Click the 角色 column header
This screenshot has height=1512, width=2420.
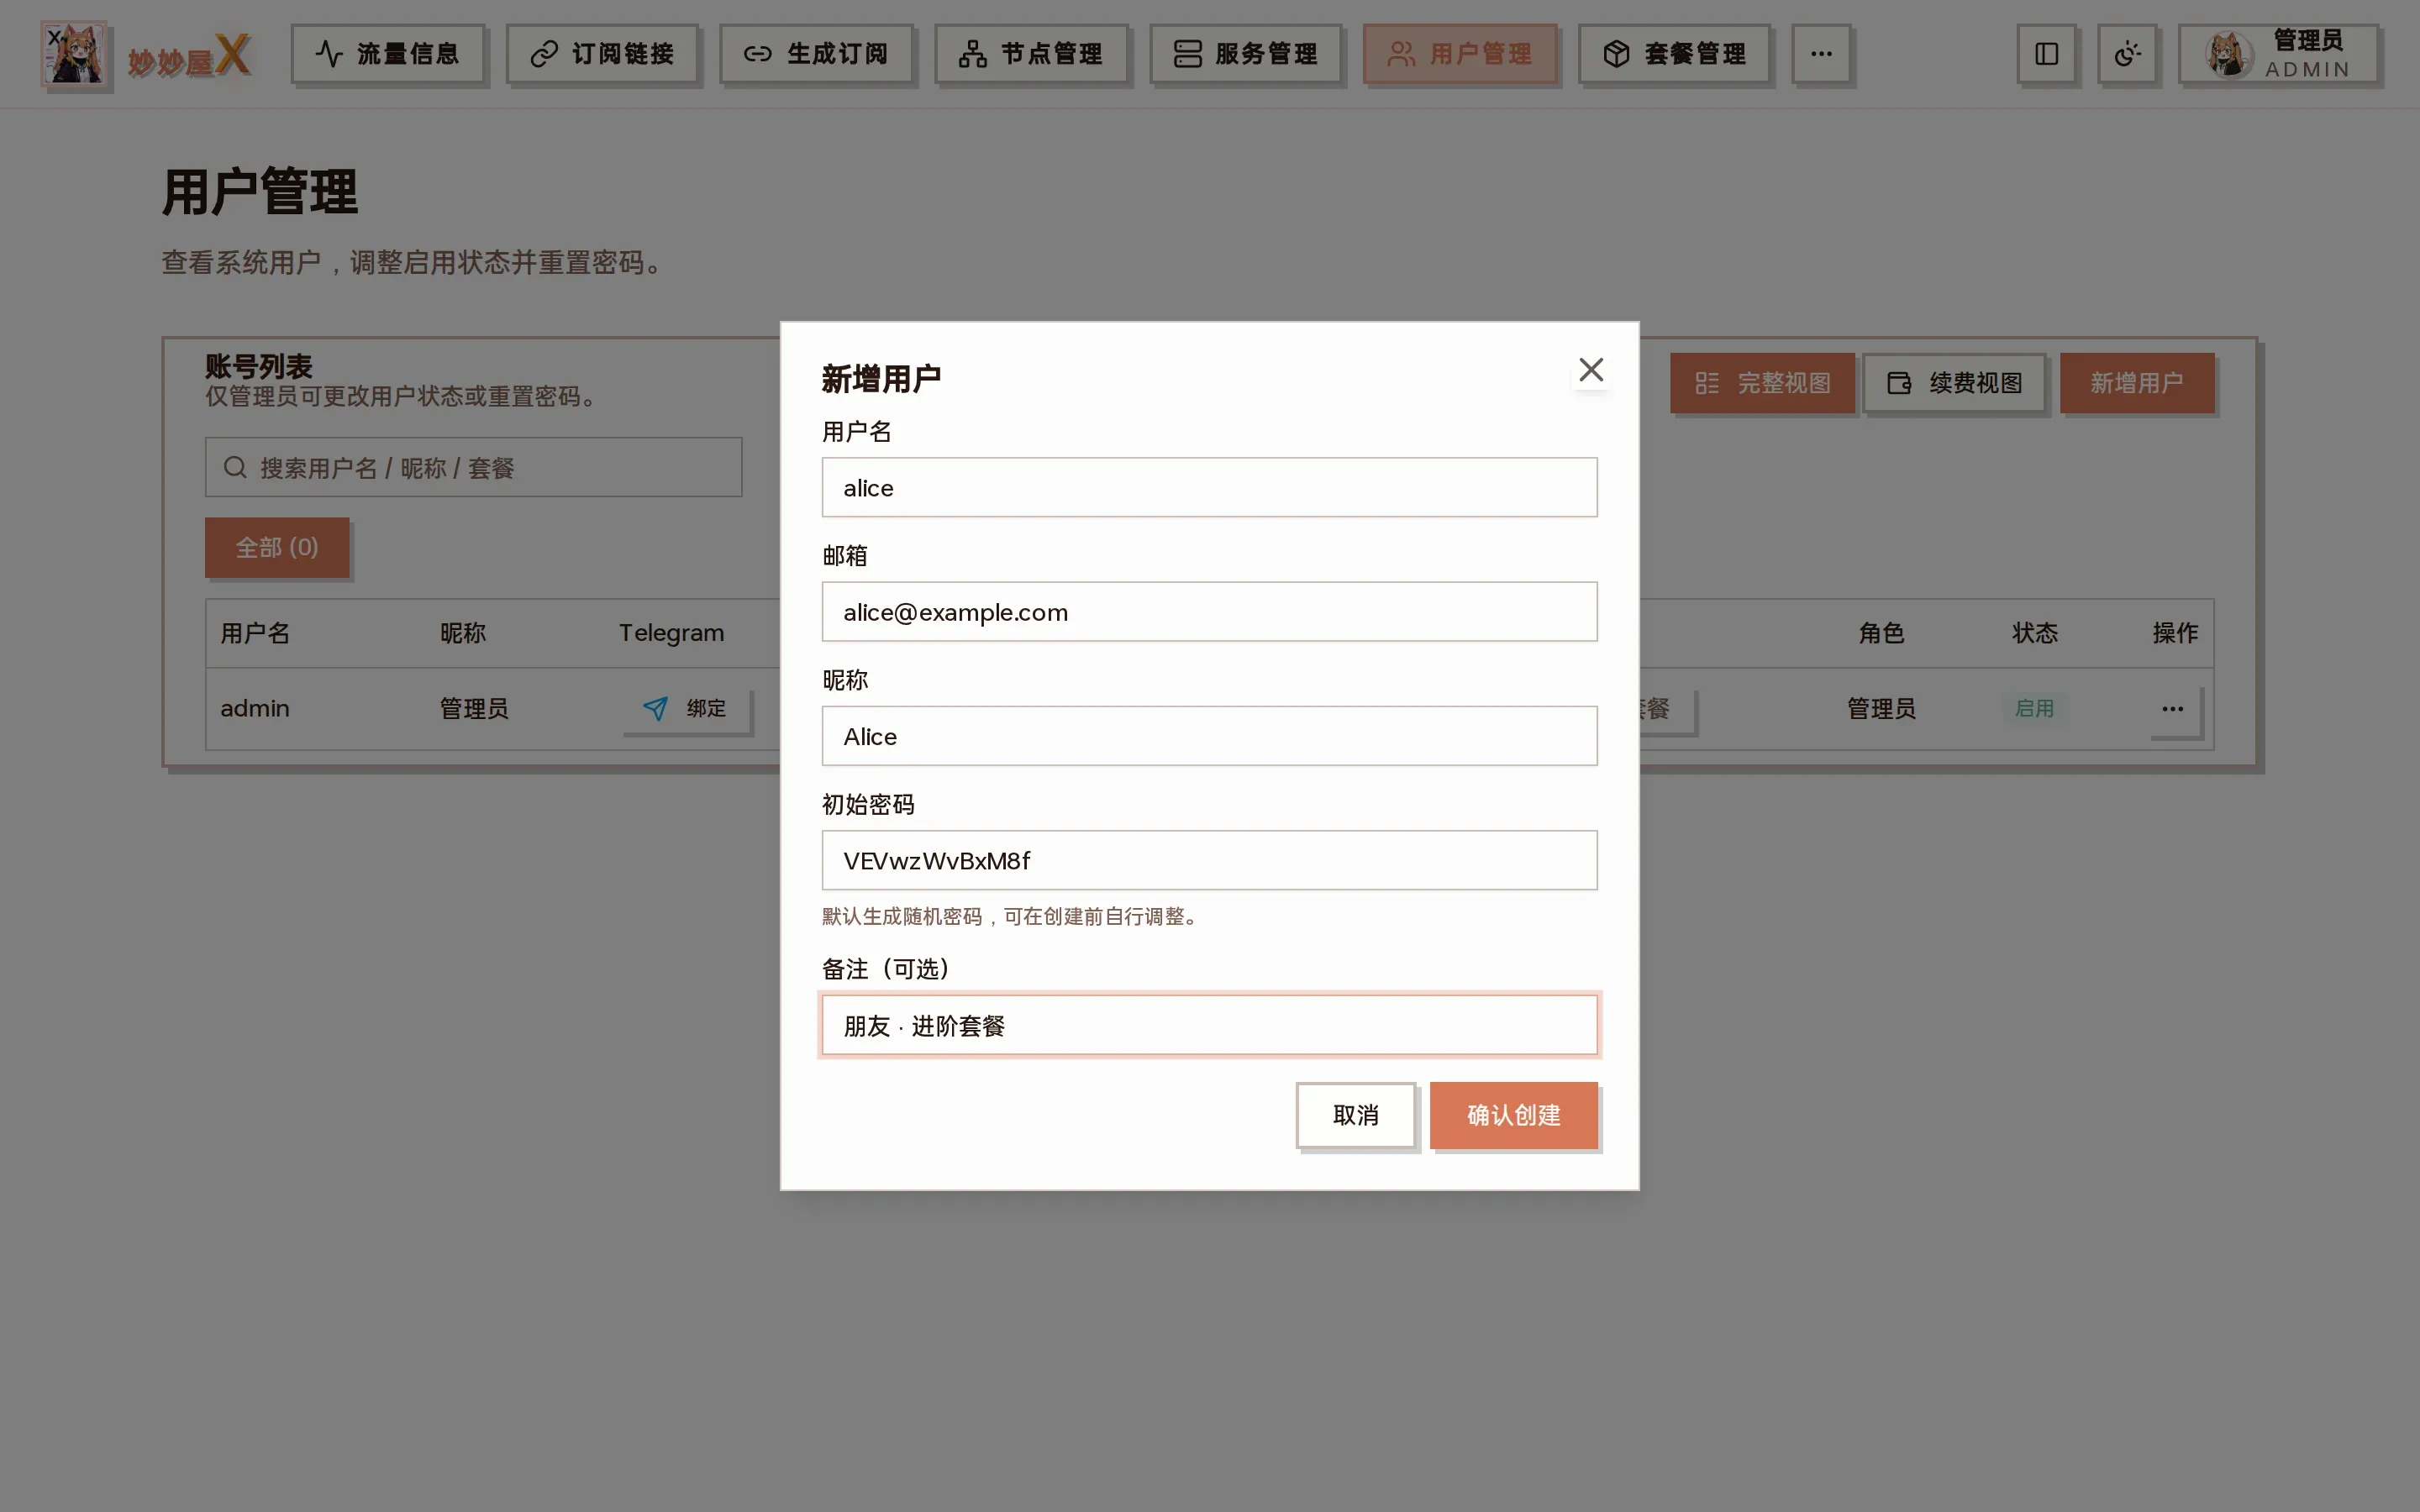pyautogui.click(x=1881, y=633)
